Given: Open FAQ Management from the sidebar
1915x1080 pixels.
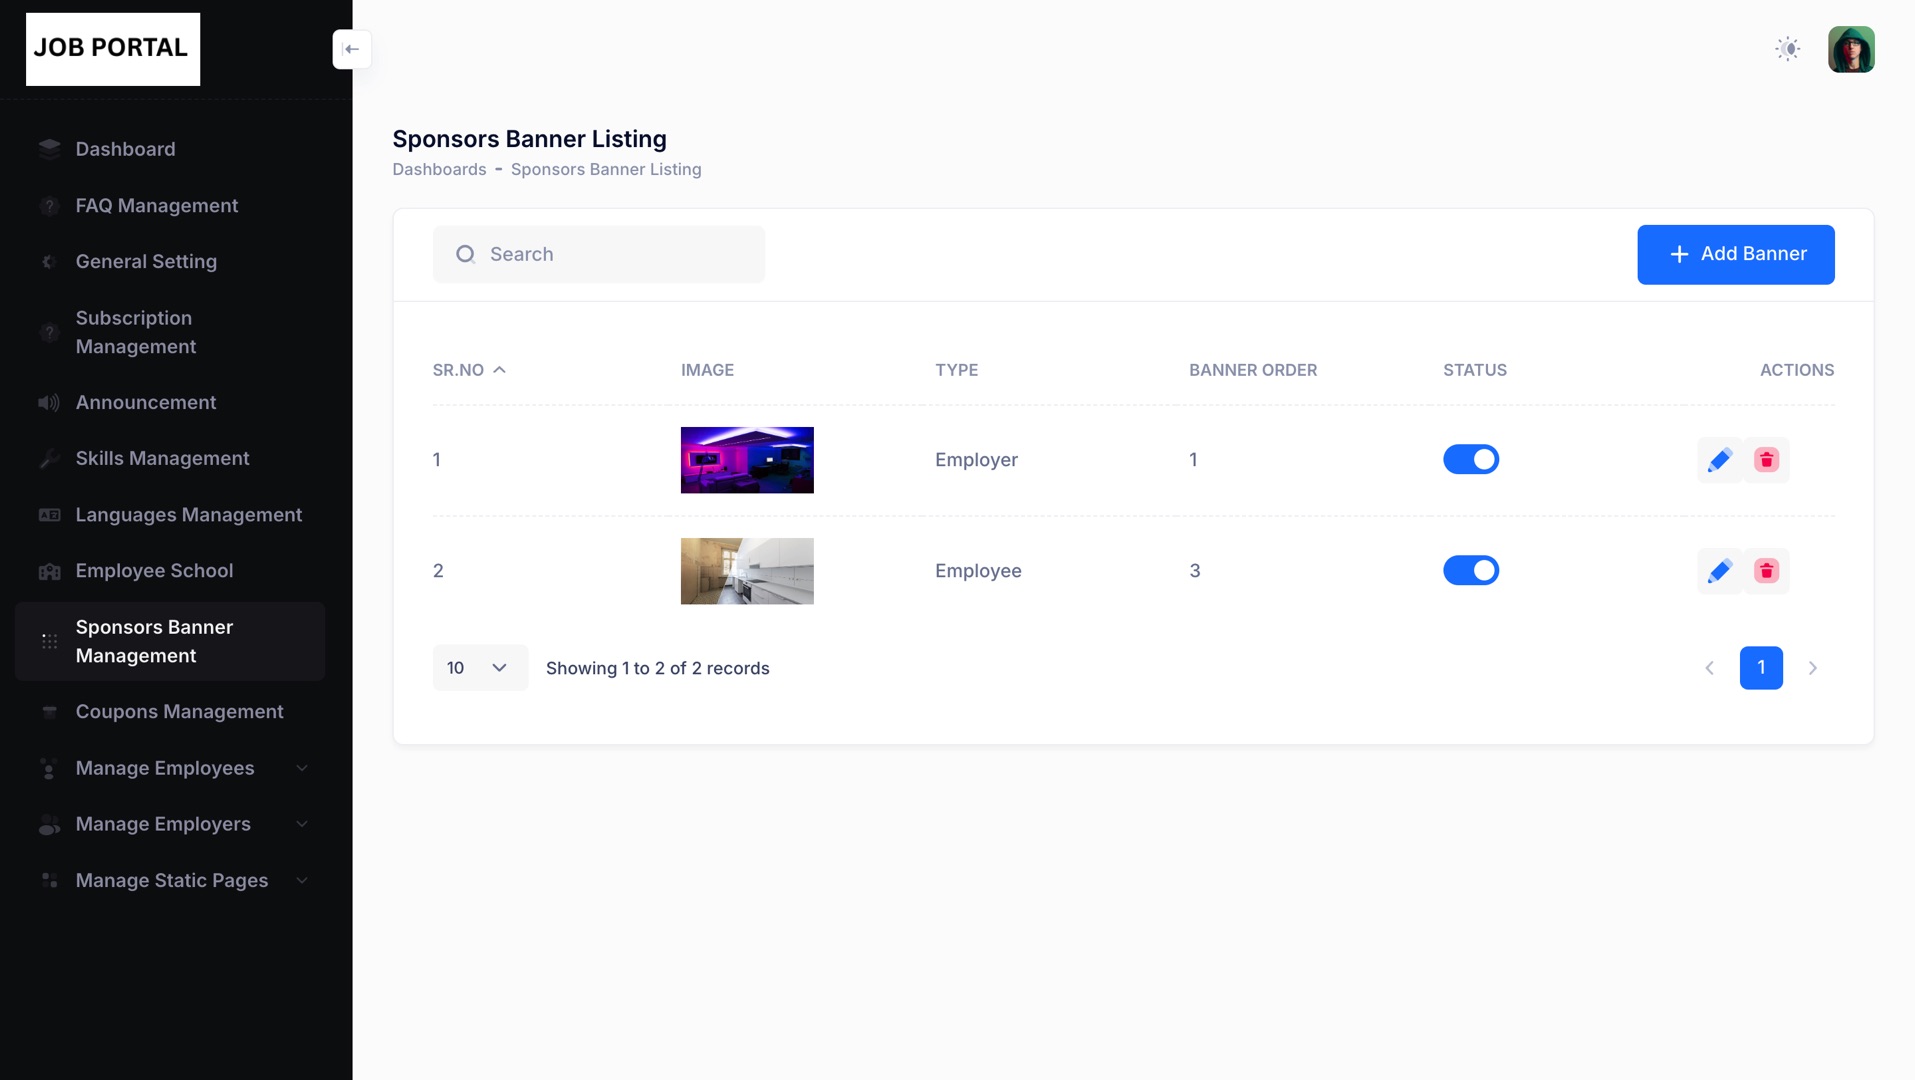Looking at the screenshot, I should 157,205.
